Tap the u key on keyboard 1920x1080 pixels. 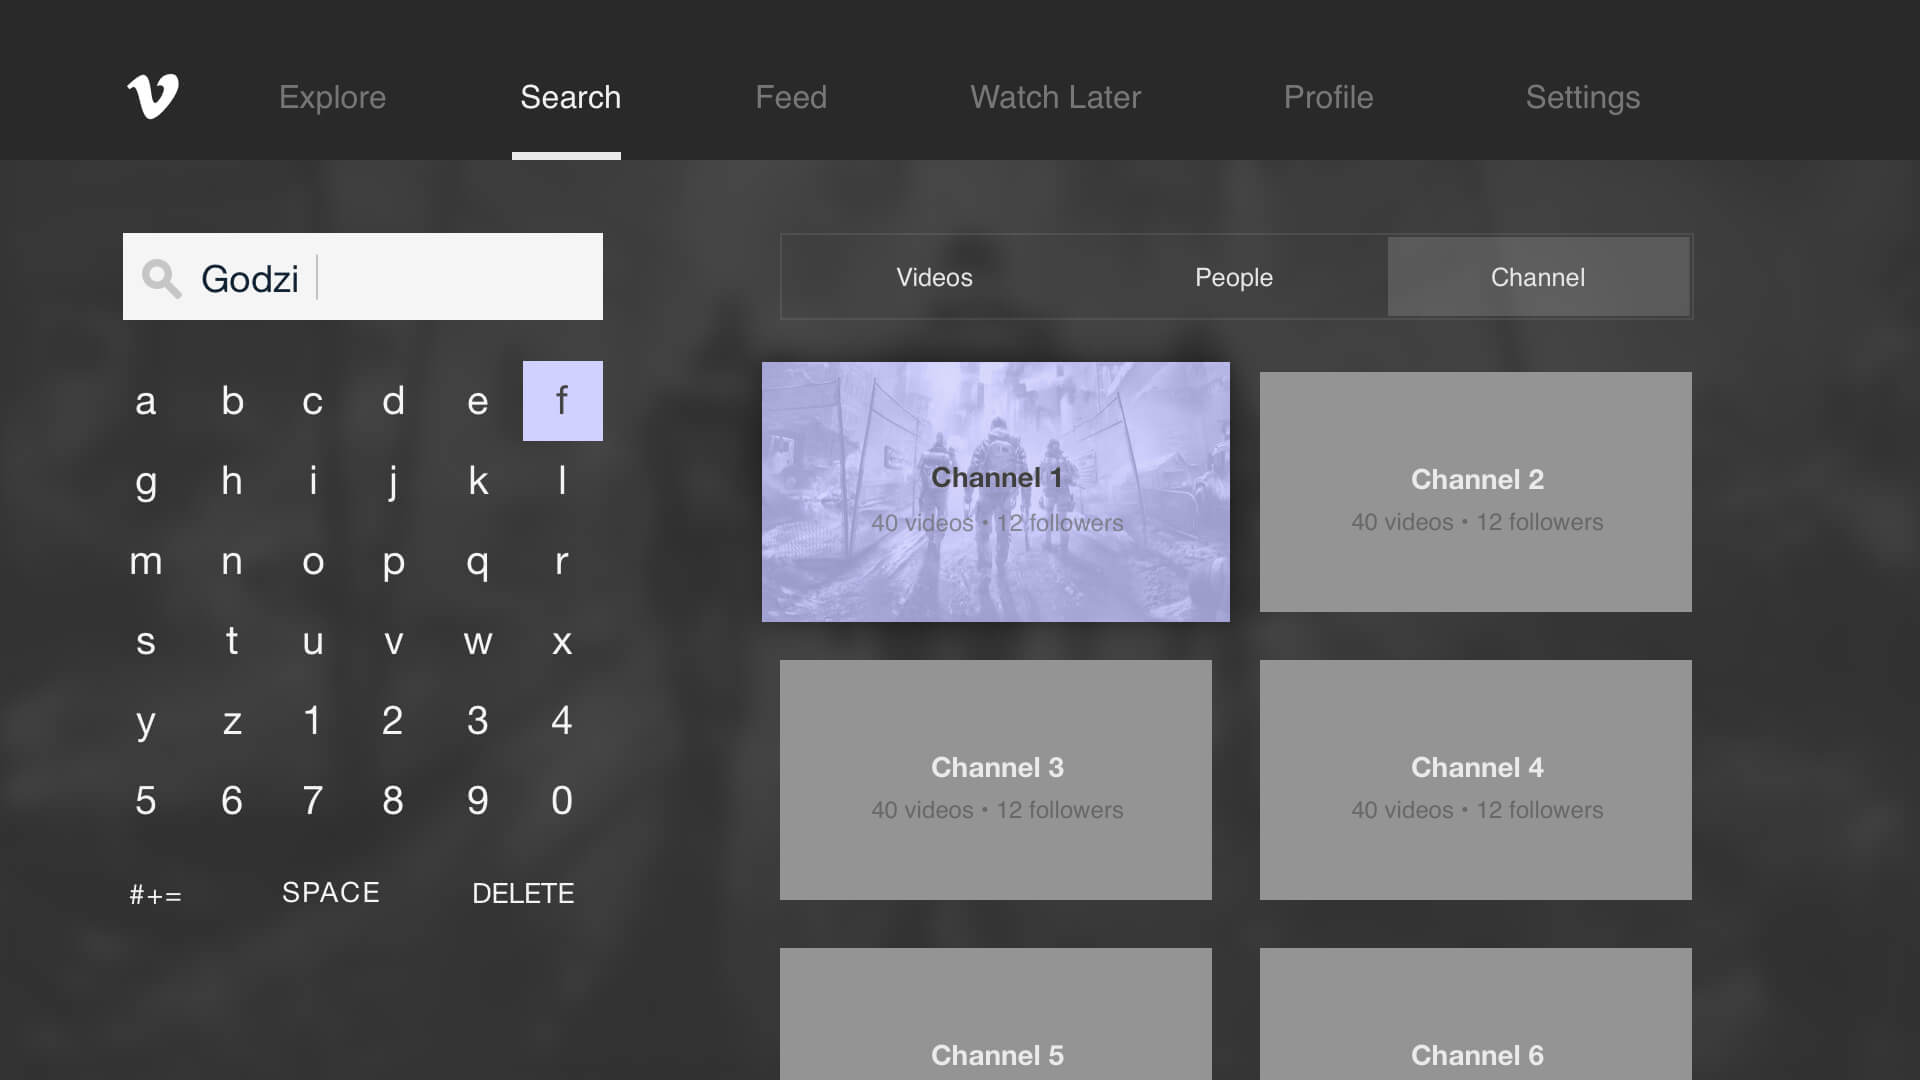(x=313, y=641)
